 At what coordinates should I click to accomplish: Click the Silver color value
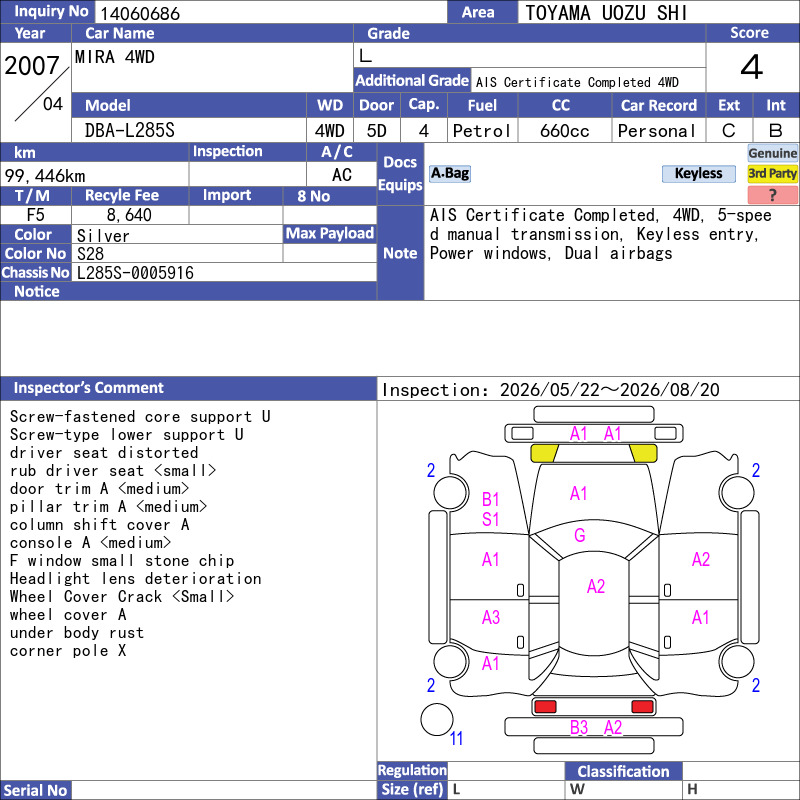103,236
